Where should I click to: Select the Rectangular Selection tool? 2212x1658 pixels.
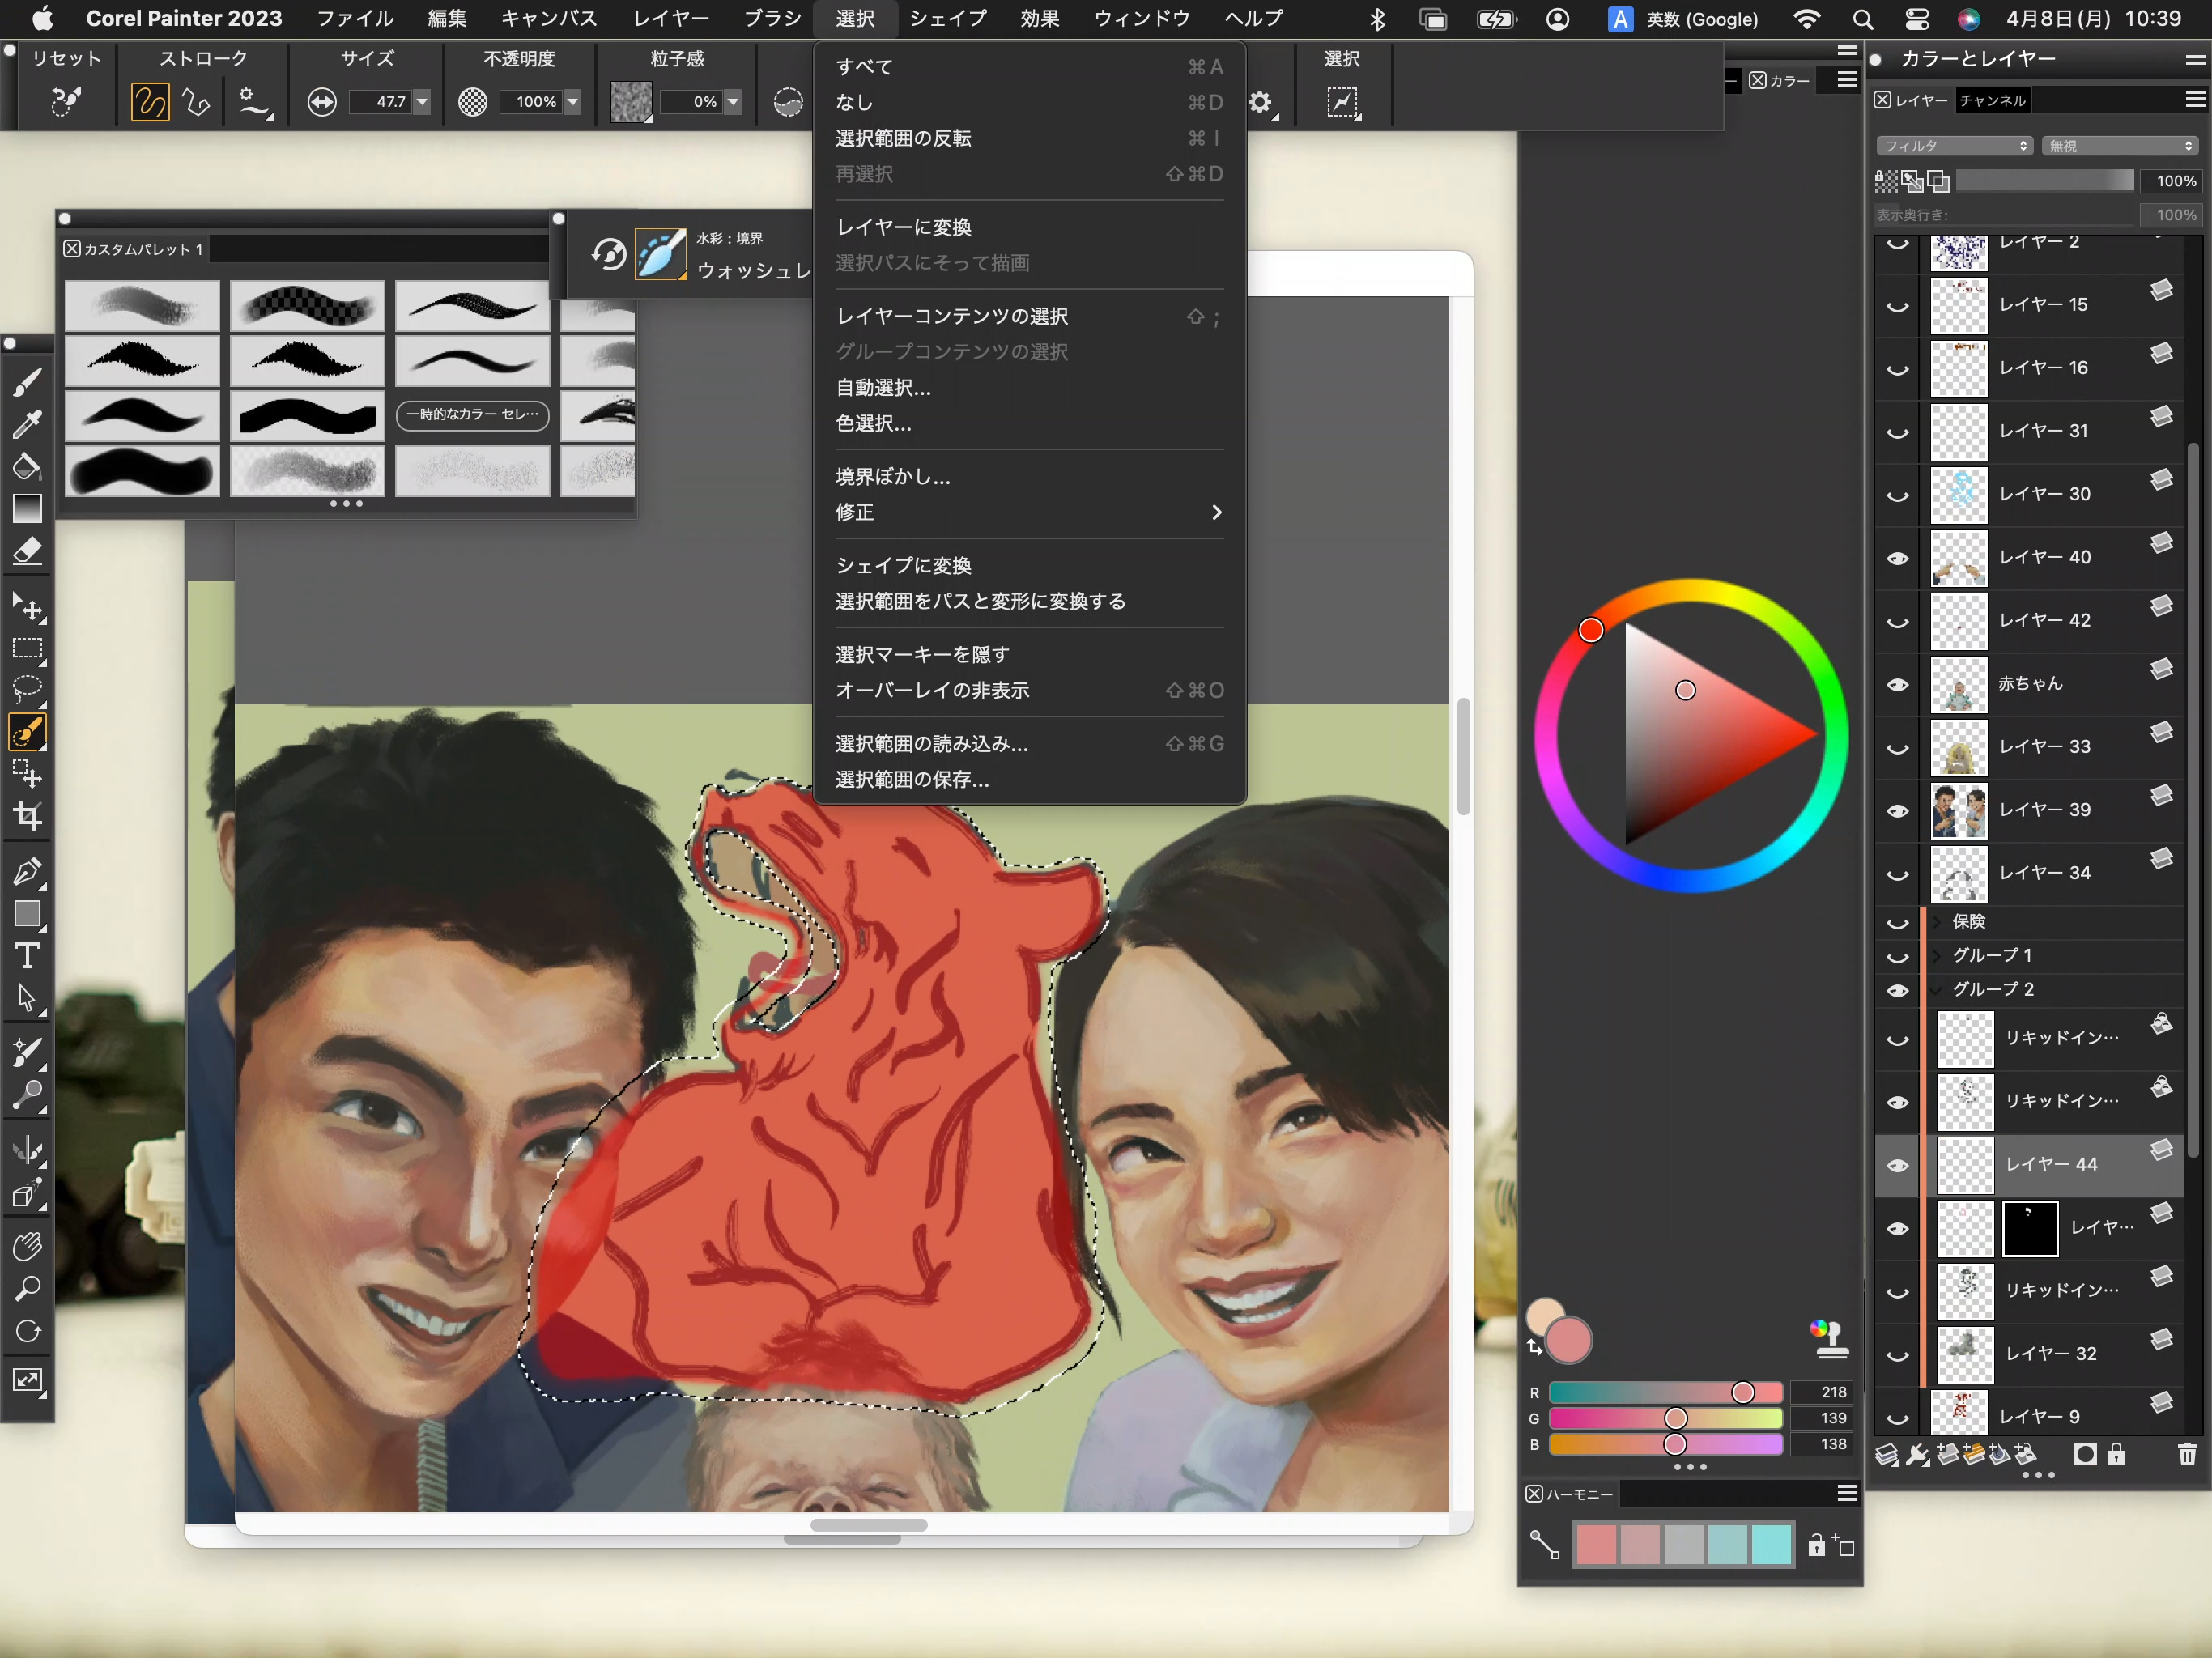point(27,649)
